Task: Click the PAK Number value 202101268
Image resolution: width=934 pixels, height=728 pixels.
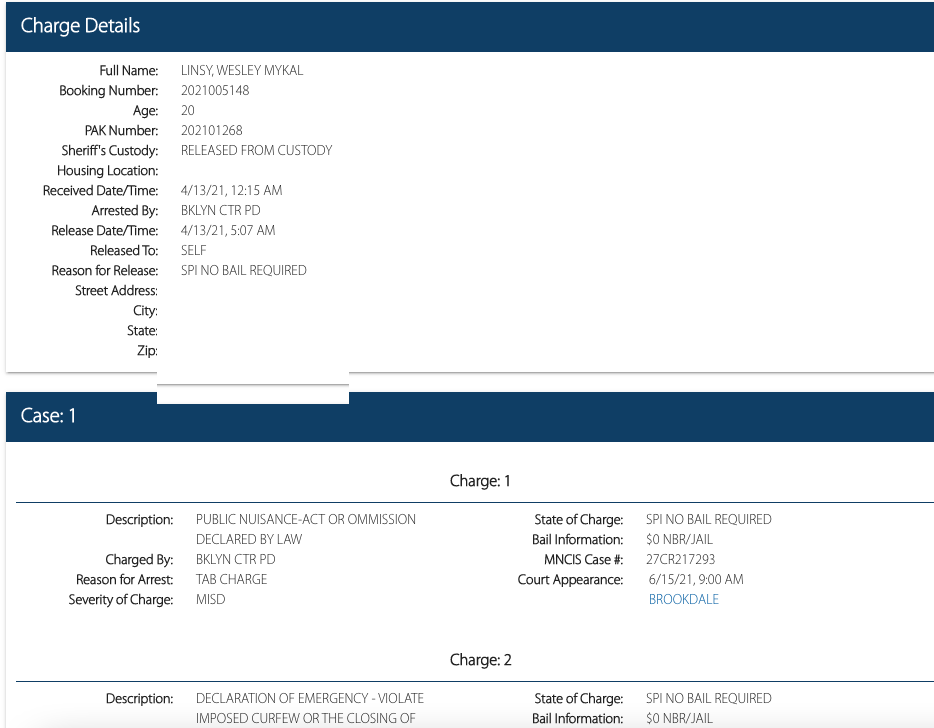Action: (x=211, y=131)
